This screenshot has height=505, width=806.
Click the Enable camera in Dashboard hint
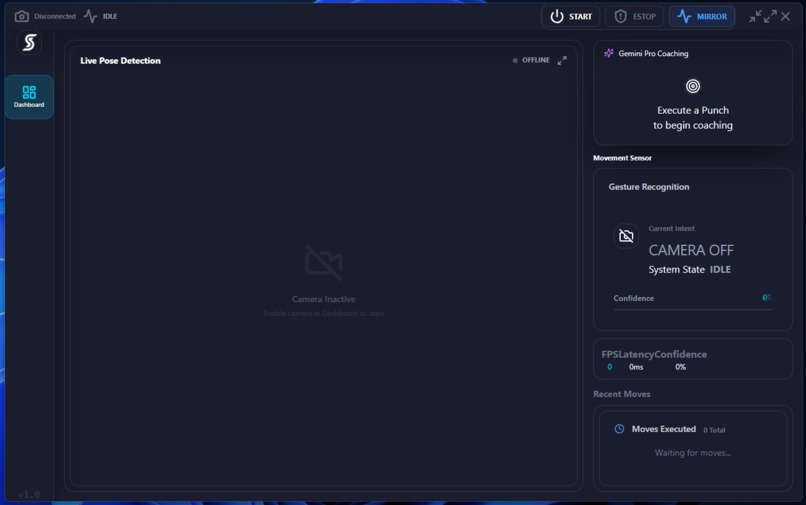tap(323, 313)
